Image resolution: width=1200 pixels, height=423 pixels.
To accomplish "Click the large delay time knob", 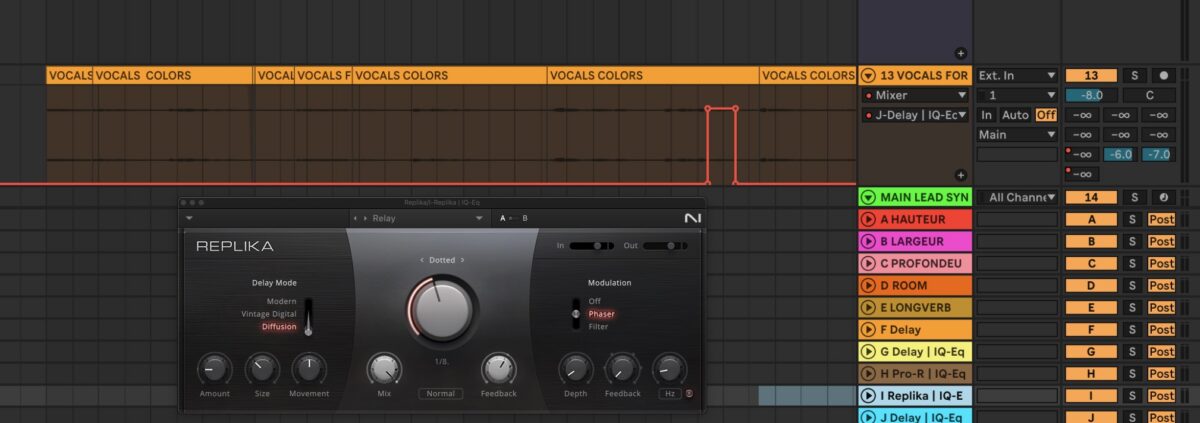I will click(441, 311).
